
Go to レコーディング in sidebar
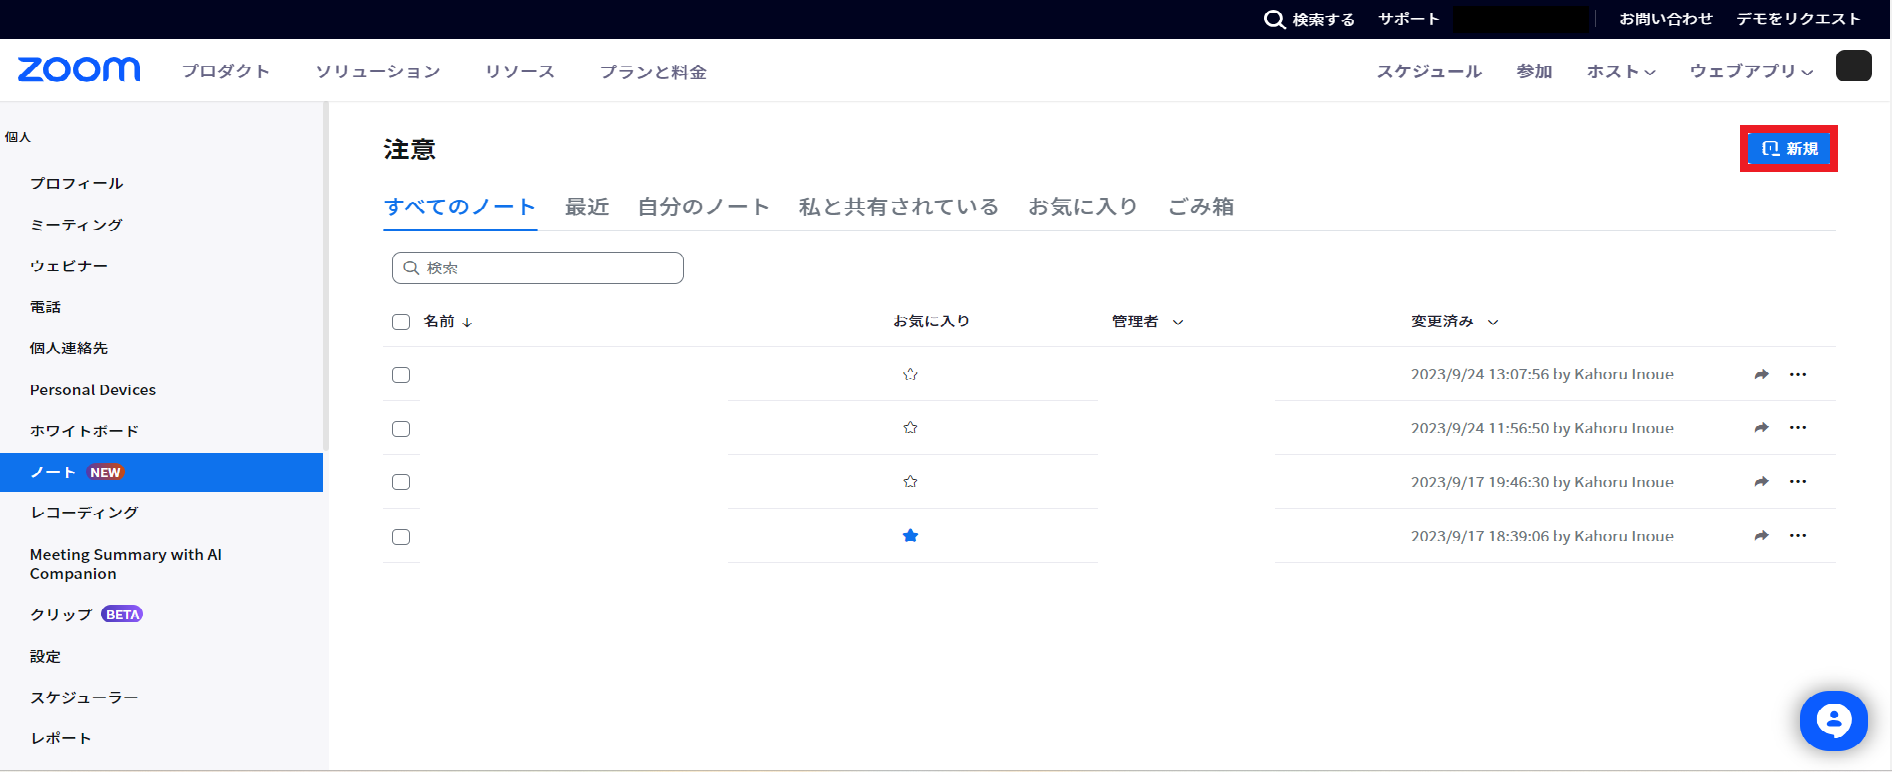84,512
